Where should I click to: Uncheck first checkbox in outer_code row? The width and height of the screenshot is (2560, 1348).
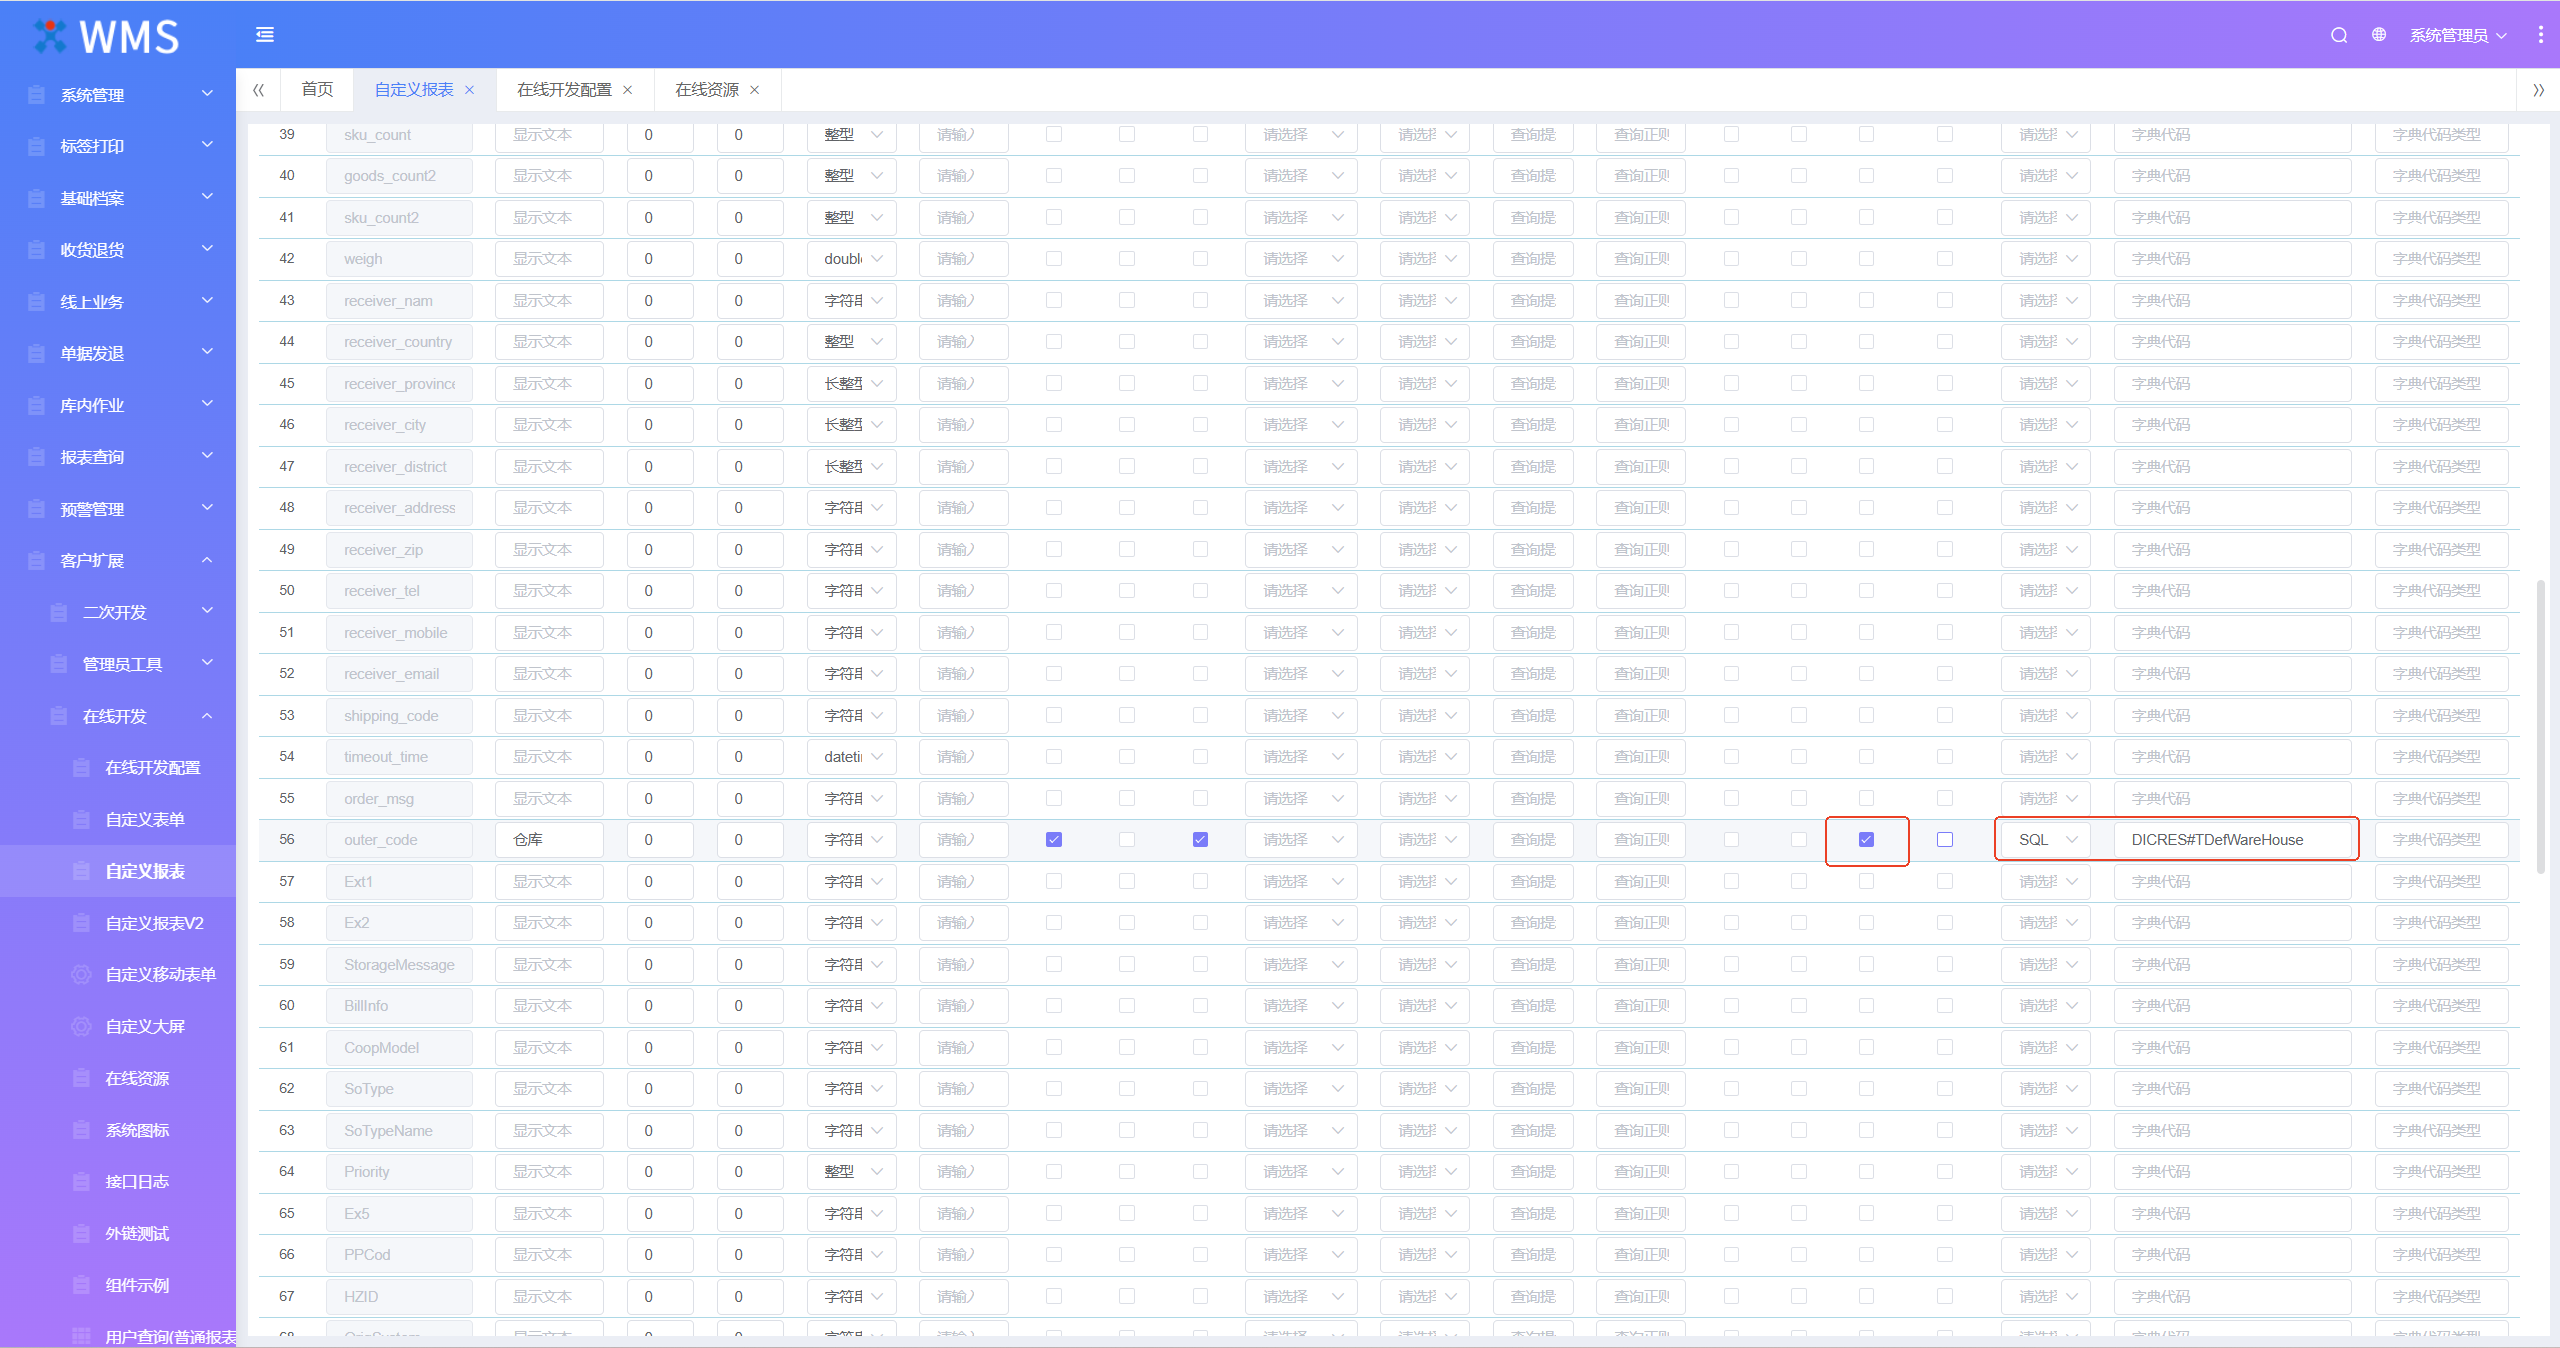[x=1054, y=840]
